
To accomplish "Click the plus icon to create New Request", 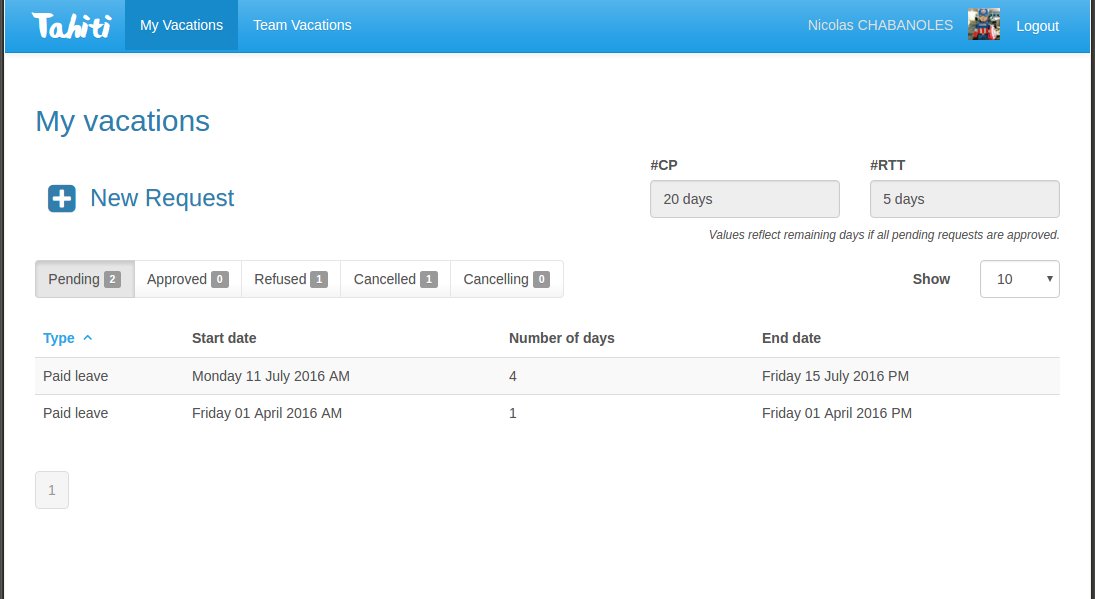I will pyautogui.click(x=61, y=198).
